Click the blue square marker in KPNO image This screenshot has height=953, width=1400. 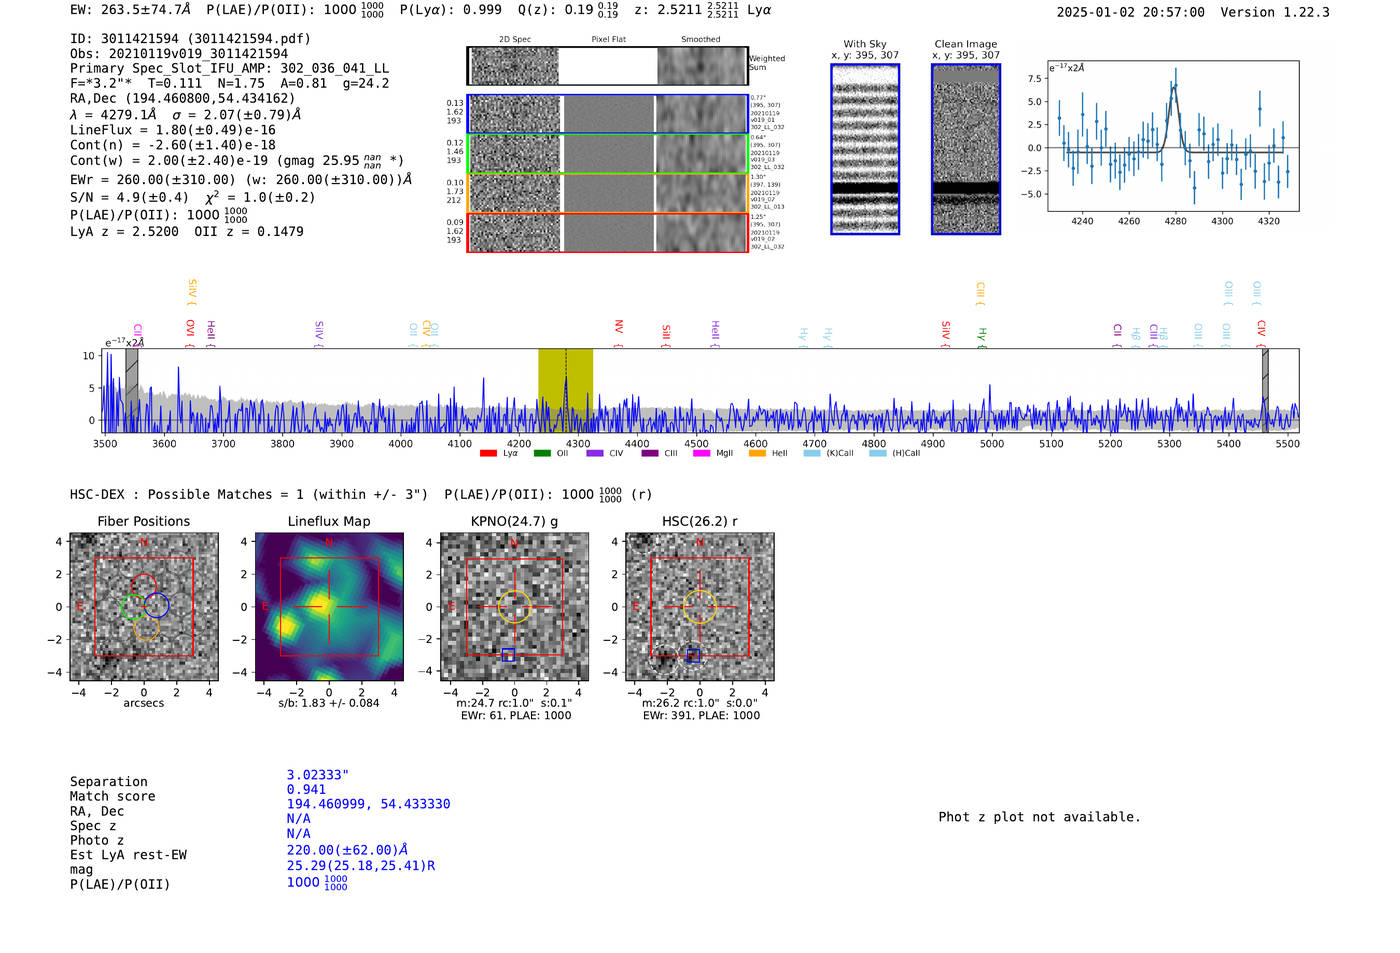[508, 654]
